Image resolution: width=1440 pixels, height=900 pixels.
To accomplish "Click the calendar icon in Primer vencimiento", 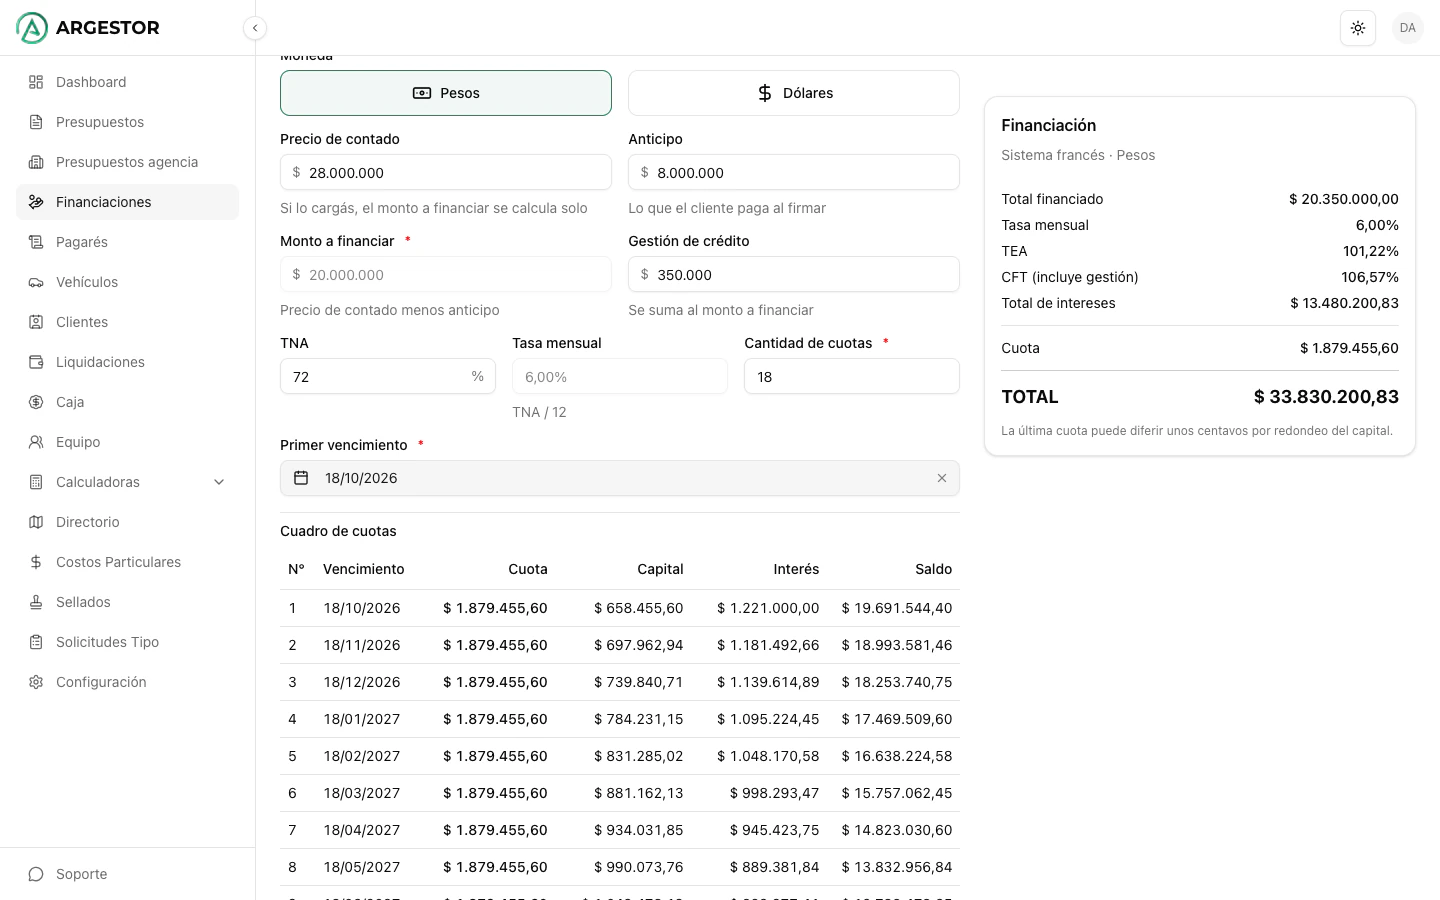I will point(301,478).
